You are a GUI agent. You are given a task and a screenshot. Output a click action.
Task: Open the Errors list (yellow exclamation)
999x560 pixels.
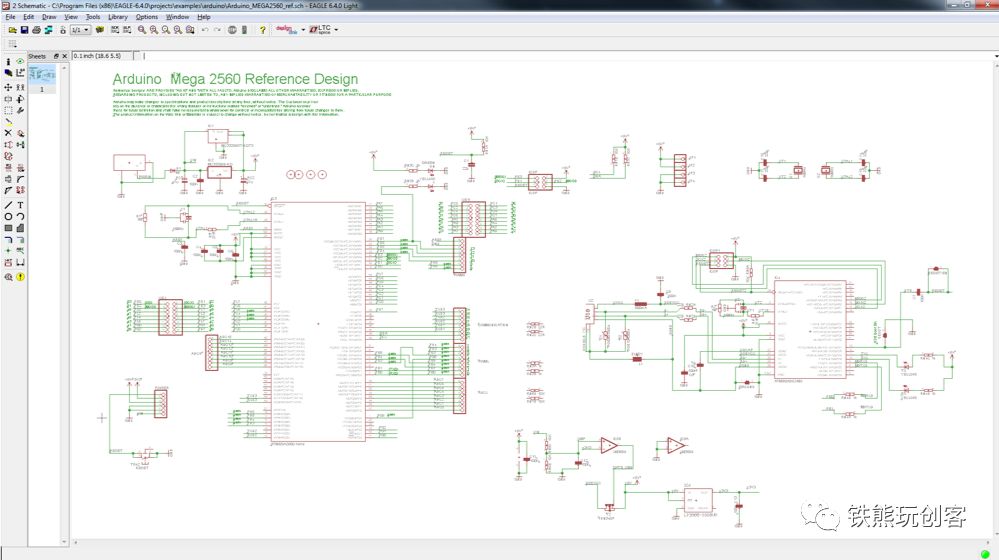tap(20, 277)
